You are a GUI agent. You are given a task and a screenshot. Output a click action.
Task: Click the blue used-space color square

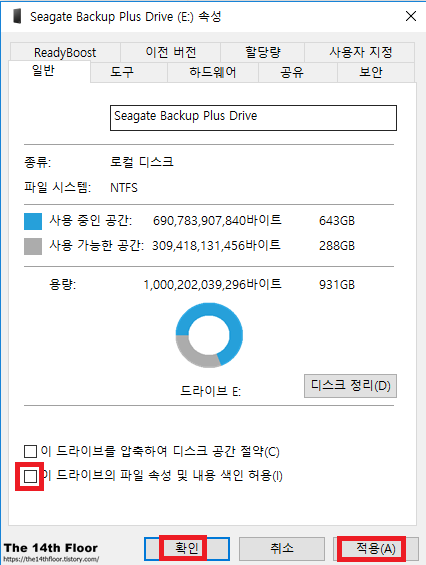[x=33, y=221]
